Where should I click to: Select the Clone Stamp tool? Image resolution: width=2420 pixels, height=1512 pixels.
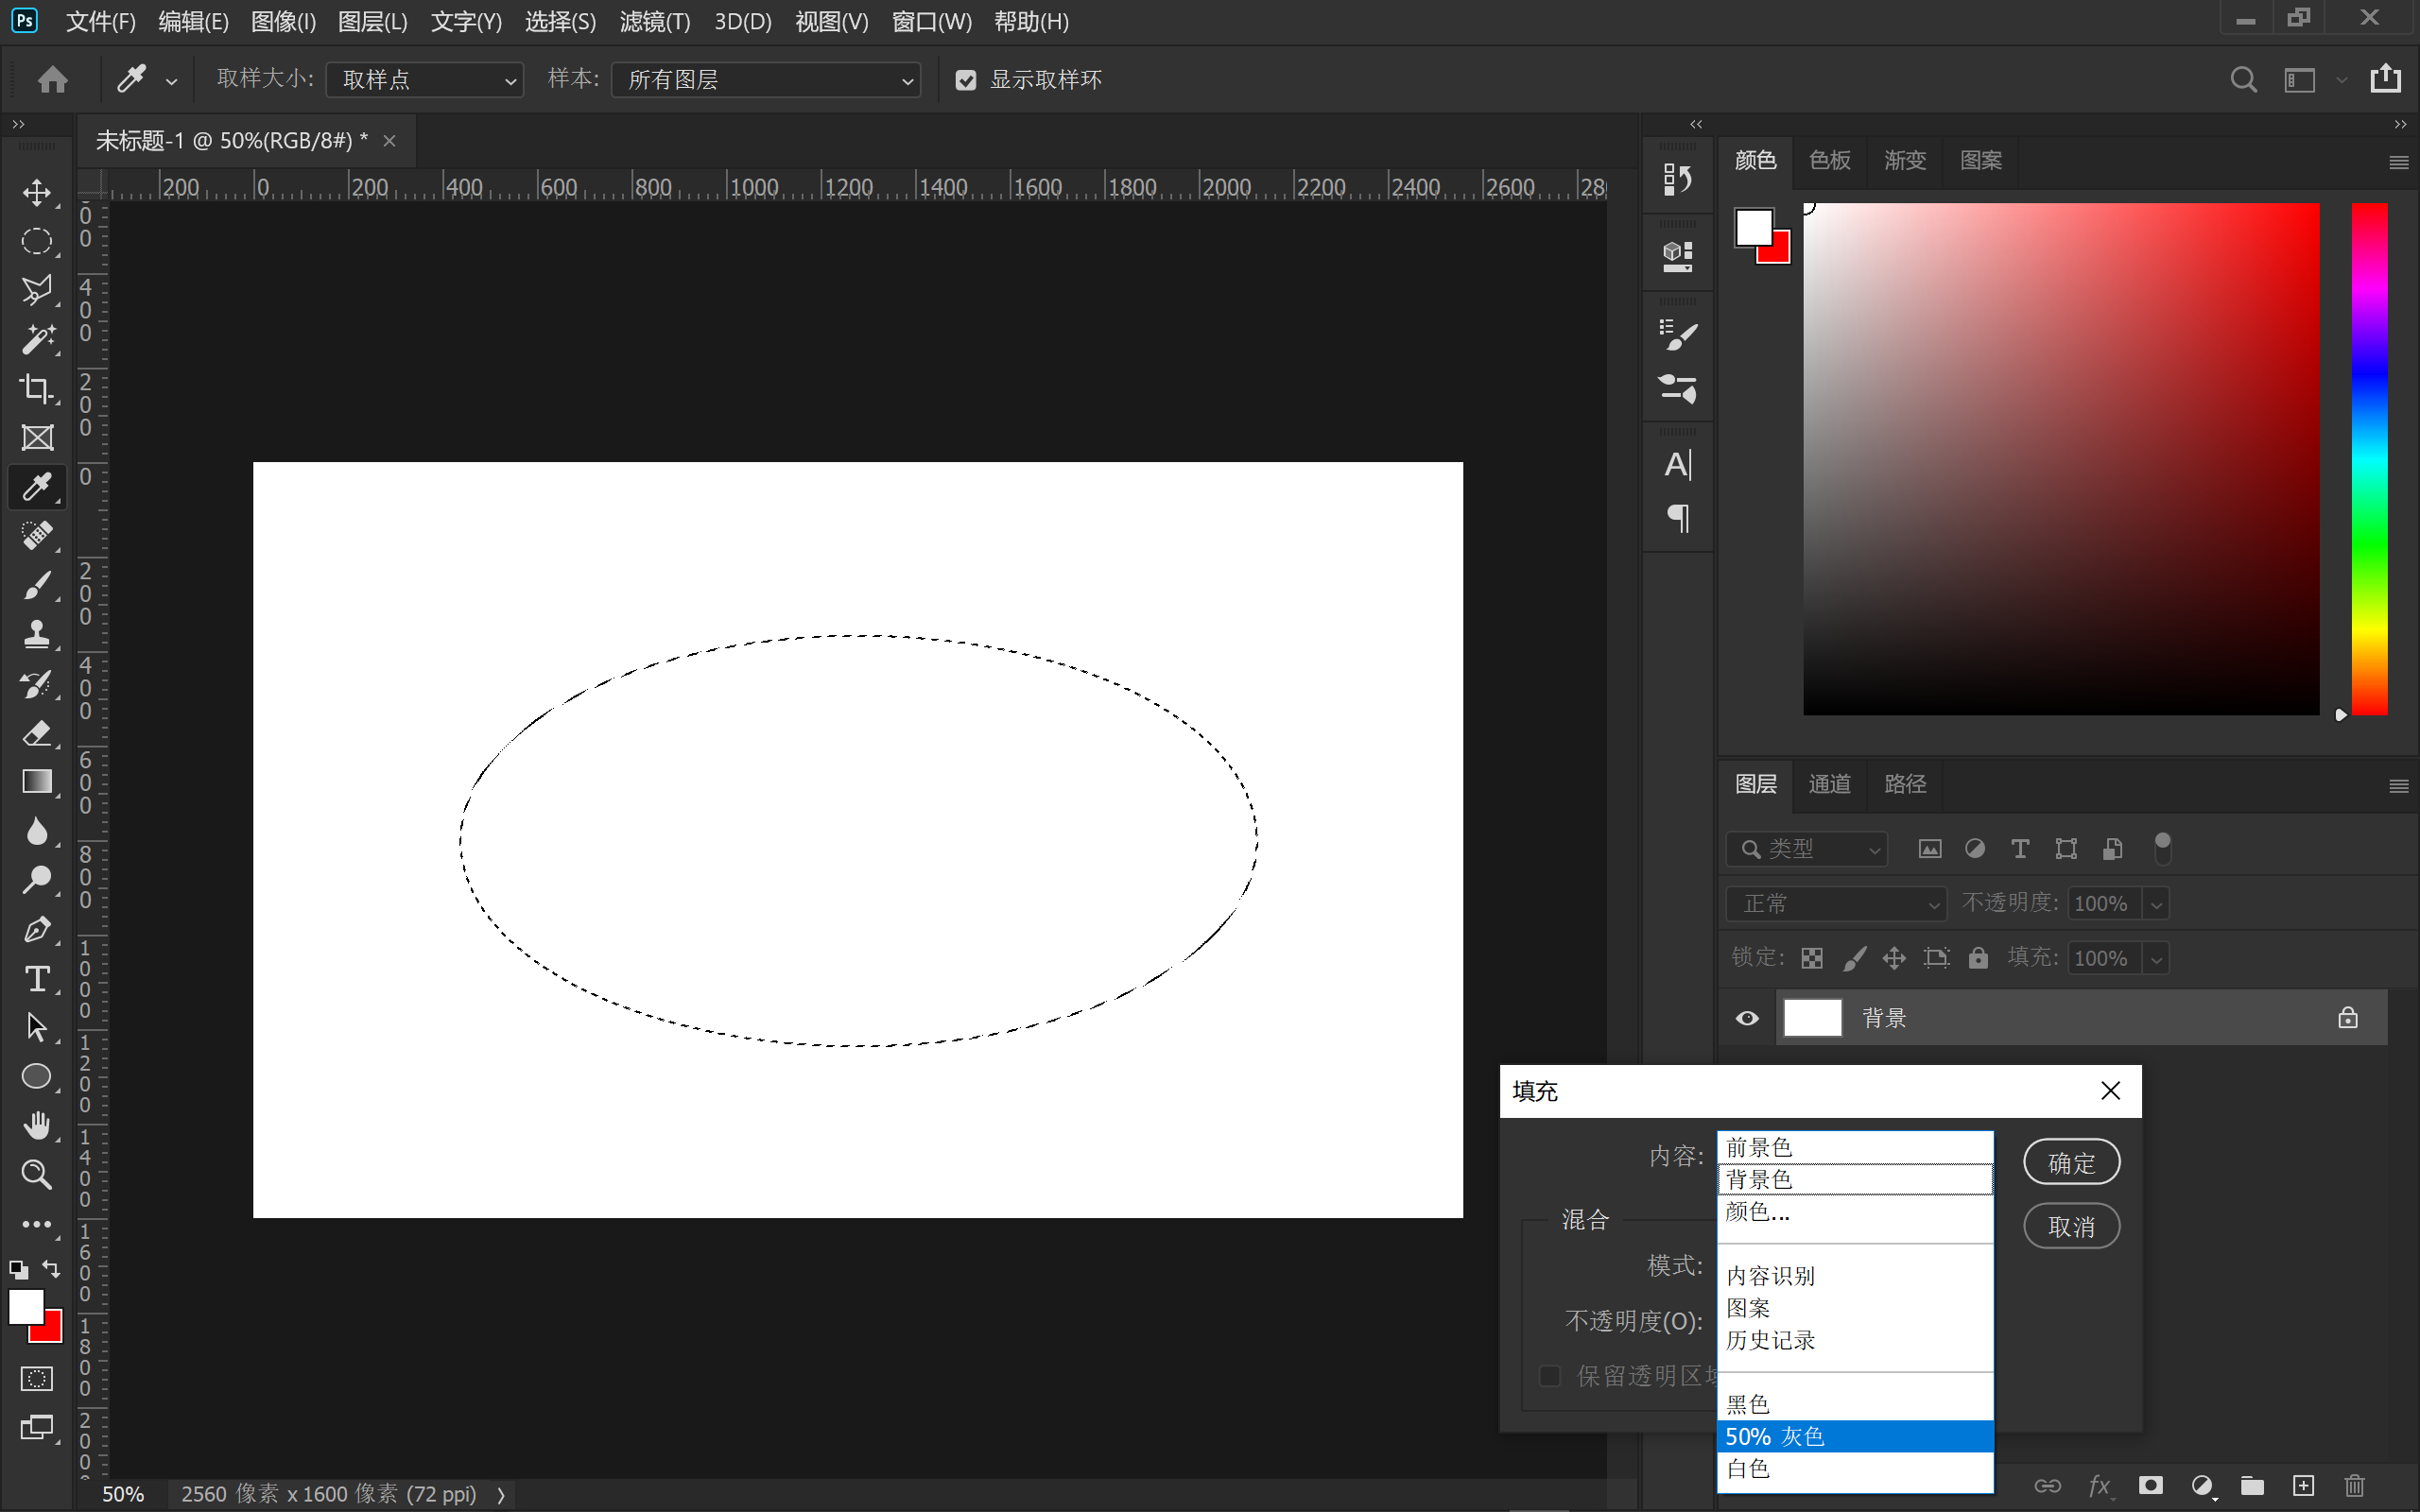37,634
